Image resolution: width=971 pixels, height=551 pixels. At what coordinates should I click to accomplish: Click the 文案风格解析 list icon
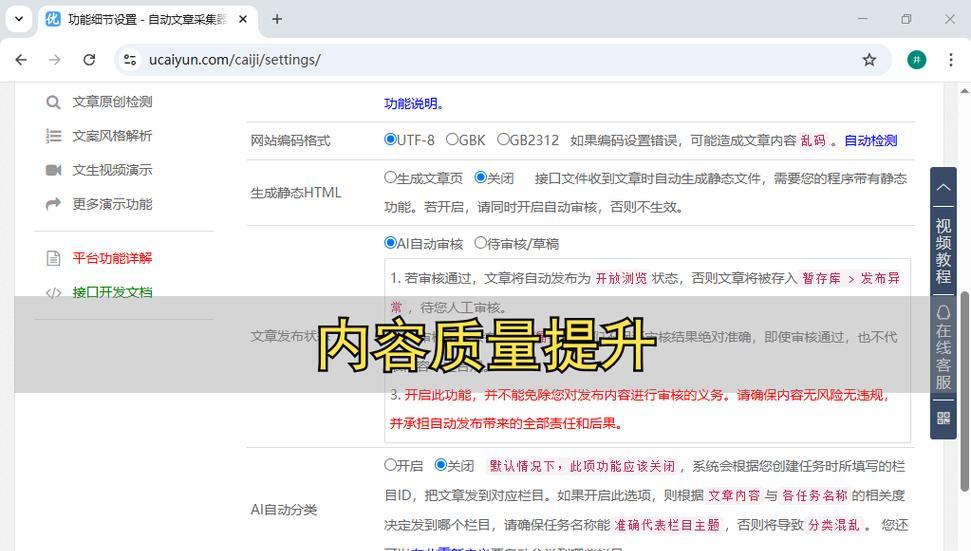(x=53, y=136)
